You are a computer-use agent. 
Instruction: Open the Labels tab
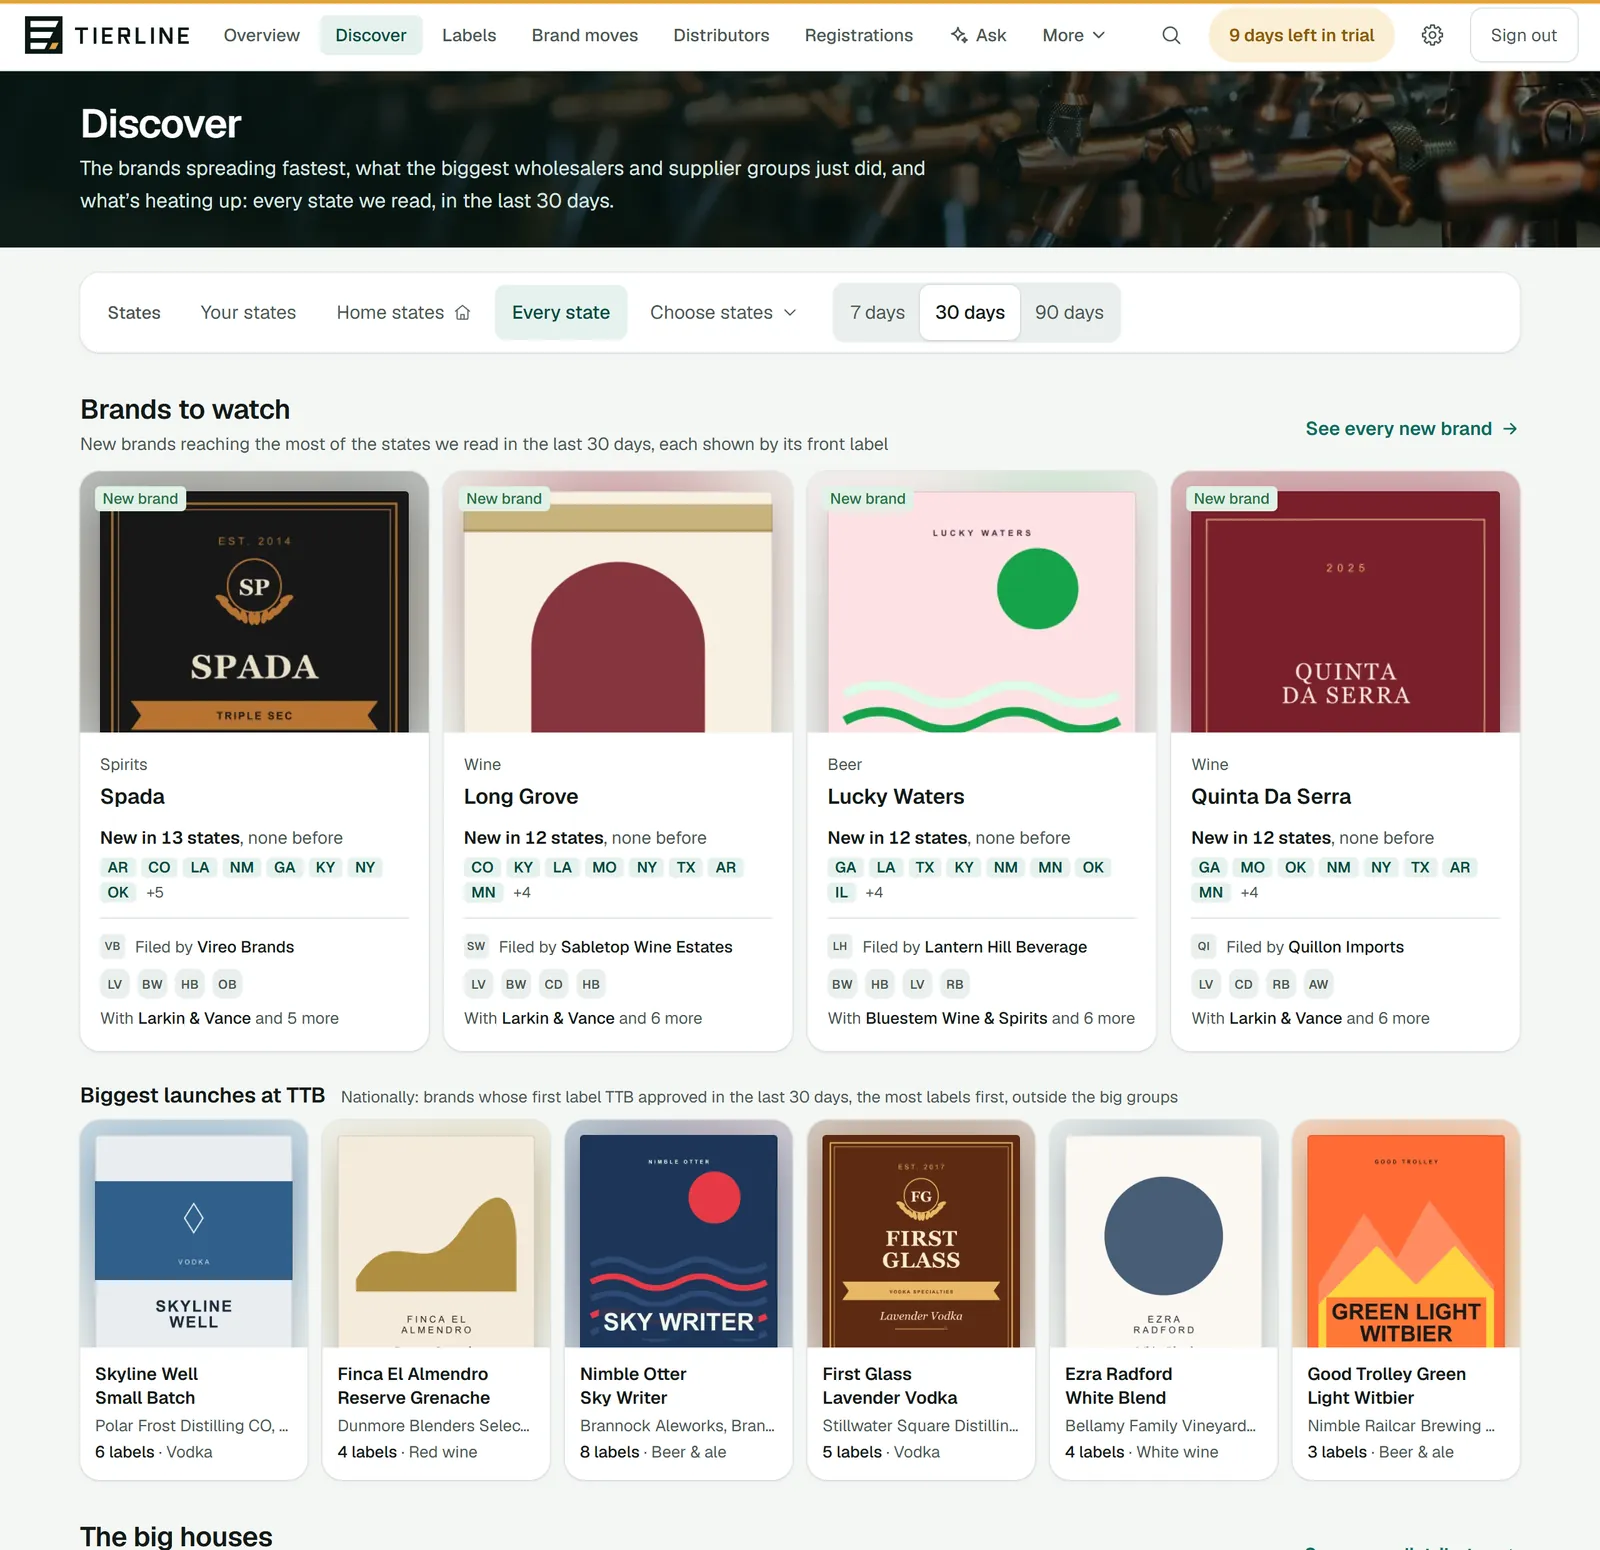(x=469, y=35)
